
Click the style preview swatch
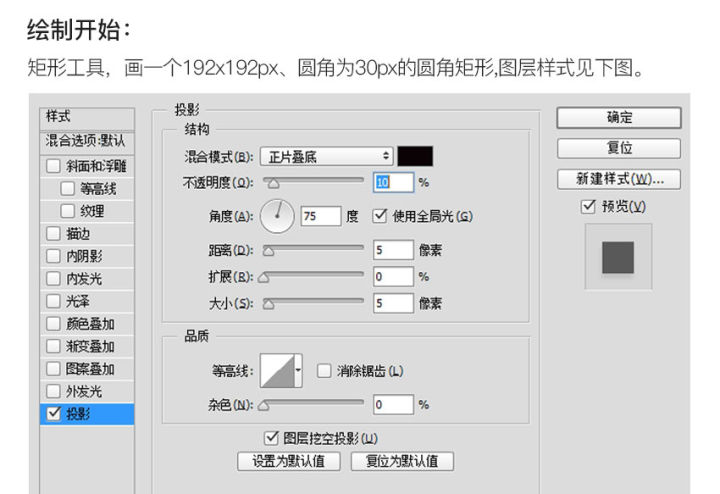pyautogui.click(x=617, y=257)
